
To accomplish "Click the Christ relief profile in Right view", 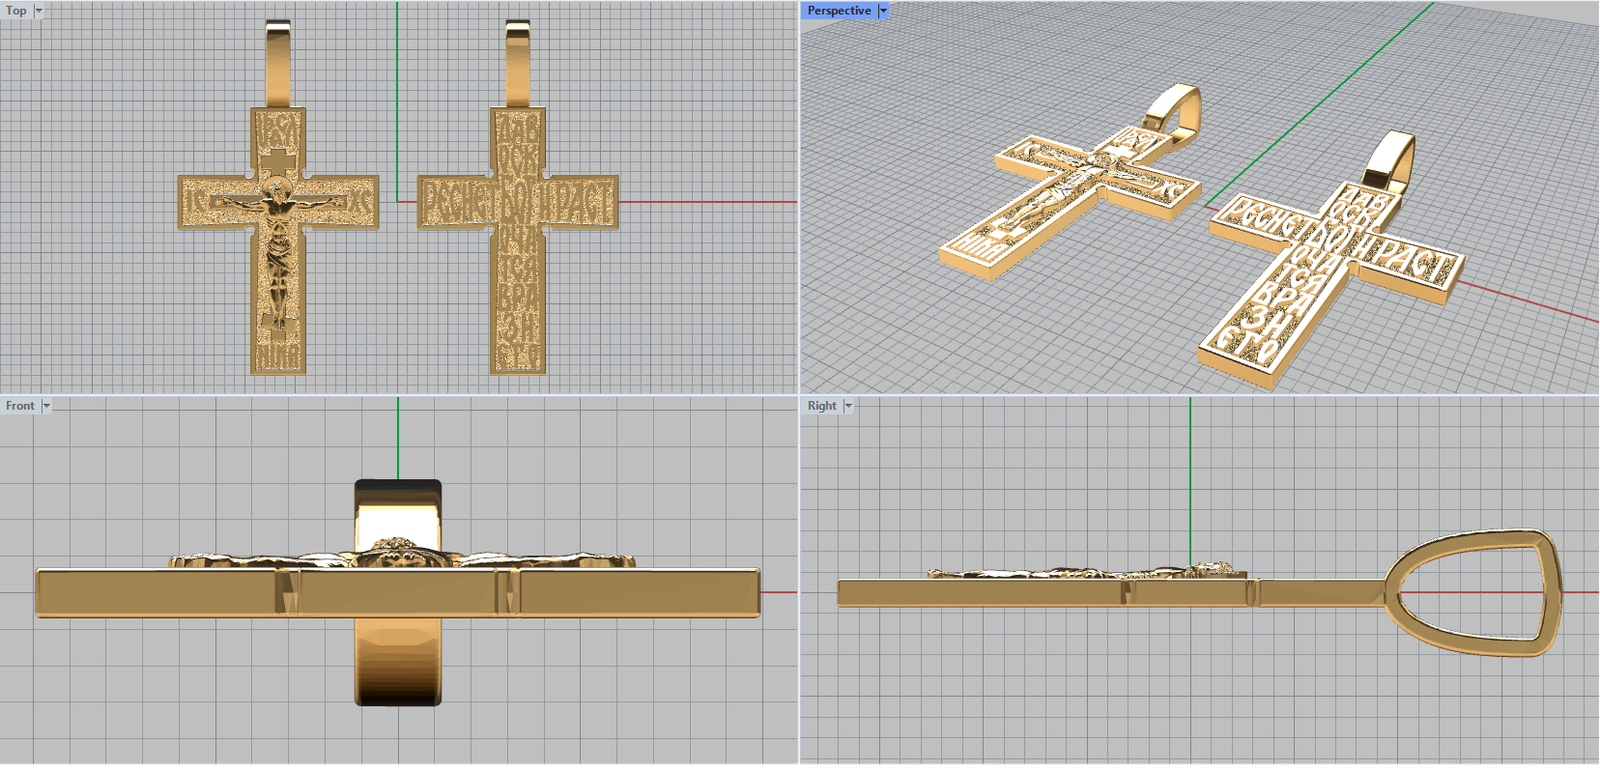I will click(x=1080, y=573).
